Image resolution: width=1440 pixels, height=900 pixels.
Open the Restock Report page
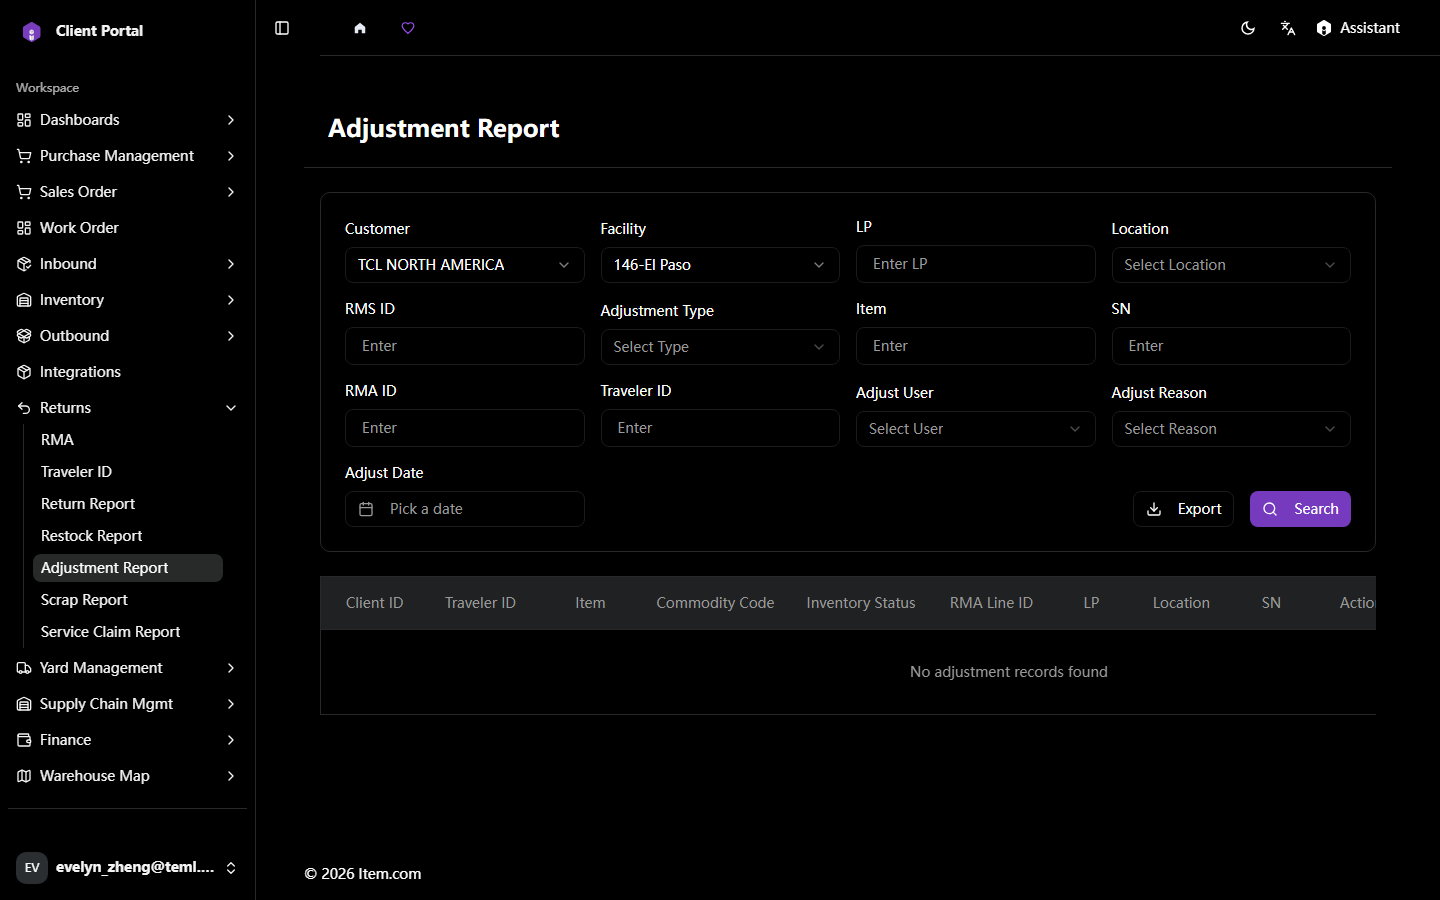point(128,536)
